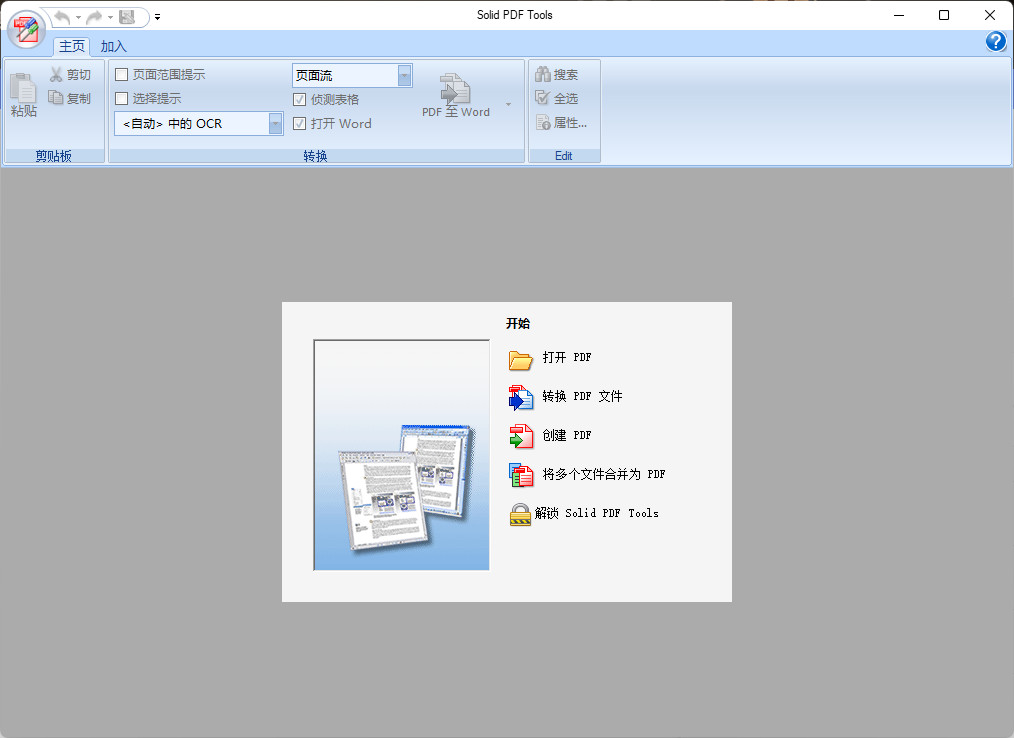Click the 创建 PDF link text
Viewport: 1014px width, 738px height.
[566, 435]
